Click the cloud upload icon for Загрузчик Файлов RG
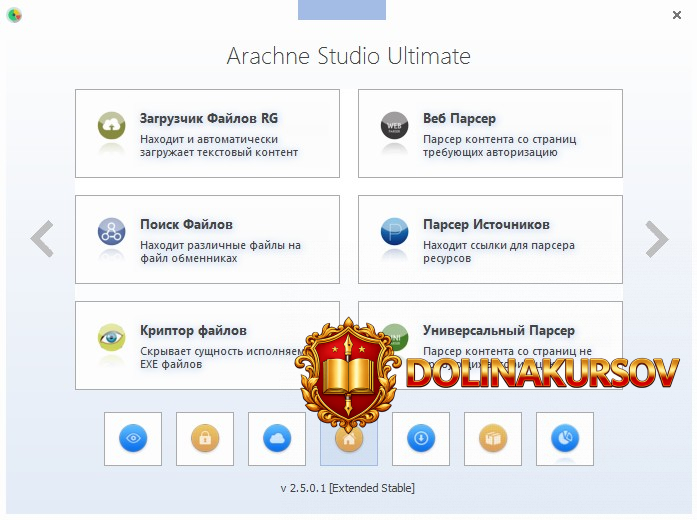 tap(112, 126)
